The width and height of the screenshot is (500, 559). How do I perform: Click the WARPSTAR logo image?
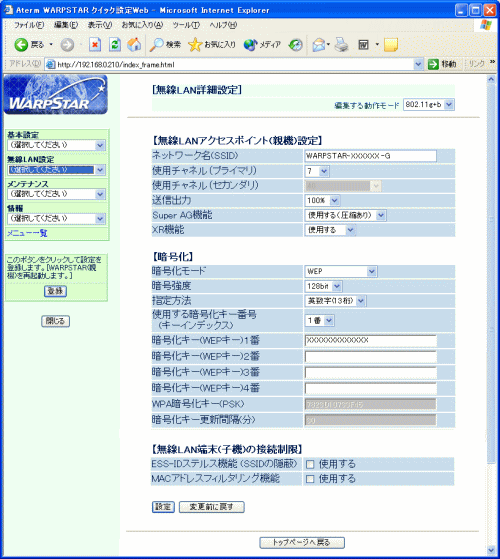56,95
